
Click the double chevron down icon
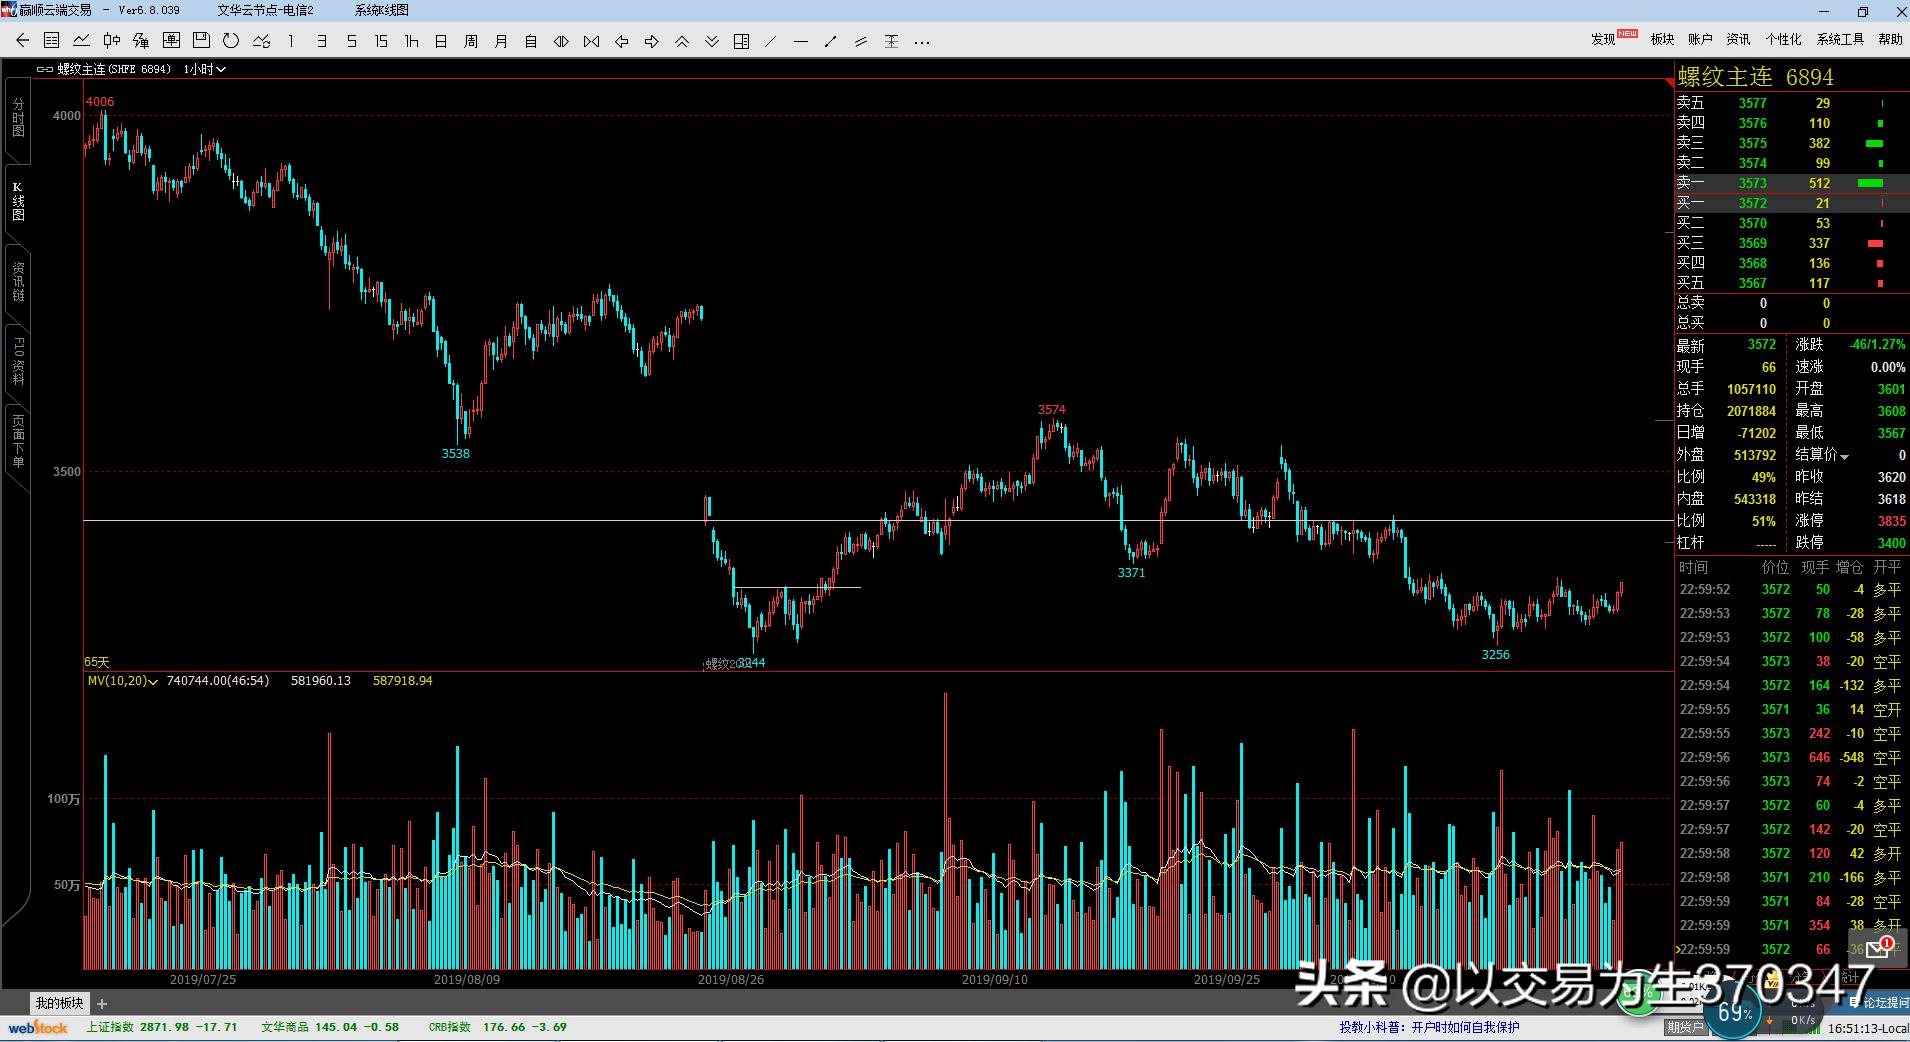(x=711, y=41)
